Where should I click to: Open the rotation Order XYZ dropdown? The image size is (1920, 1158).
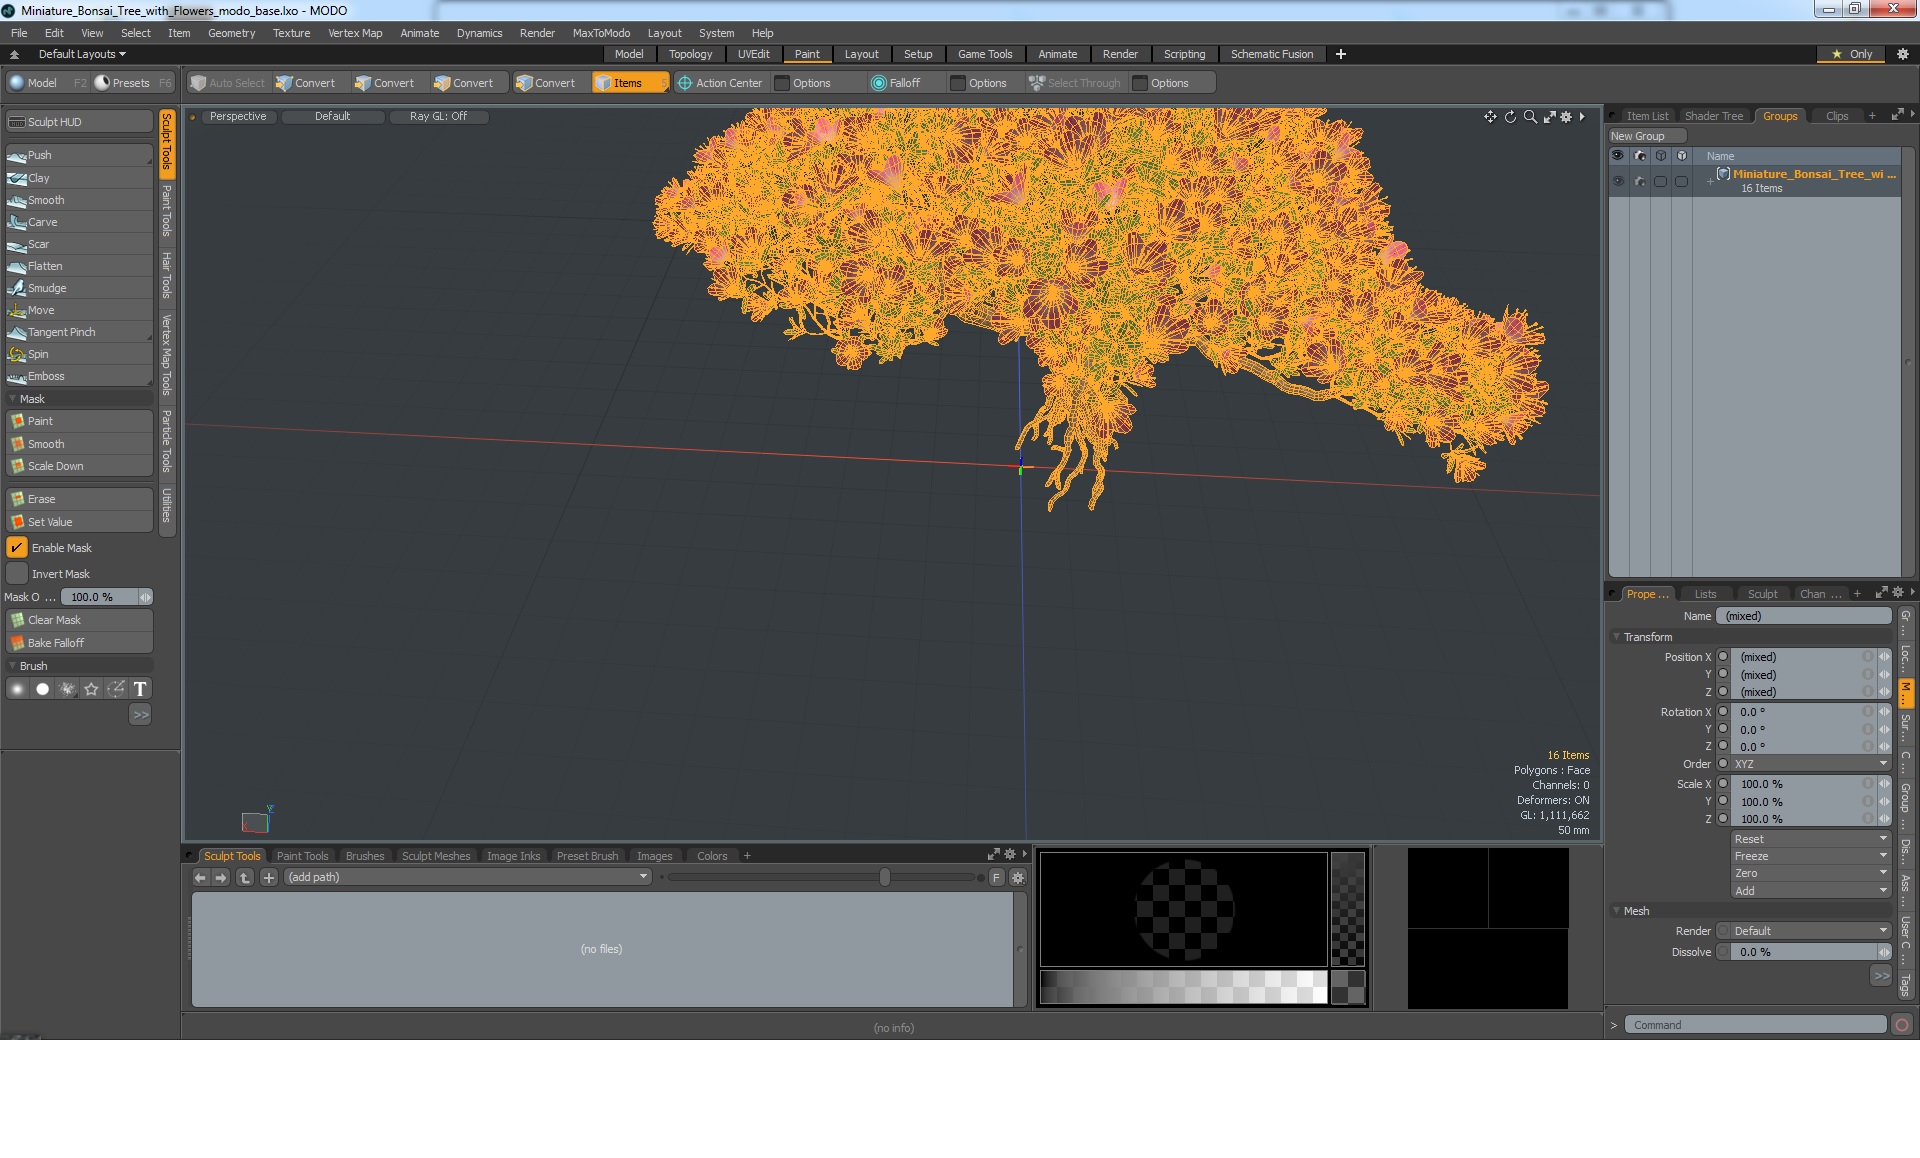[x=1810, y=764]
